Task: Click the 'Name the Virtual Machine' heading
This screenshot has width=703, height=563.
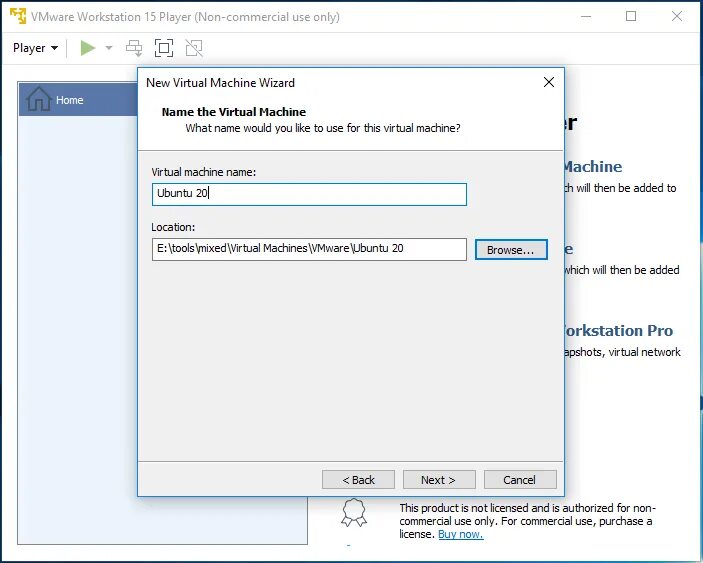Action: (234, 112)
